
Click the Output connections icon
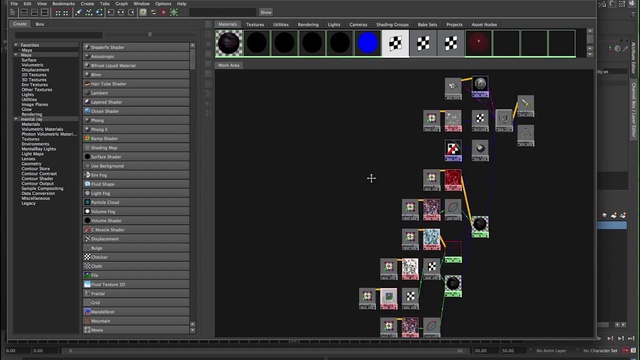[x=131, y=12]
